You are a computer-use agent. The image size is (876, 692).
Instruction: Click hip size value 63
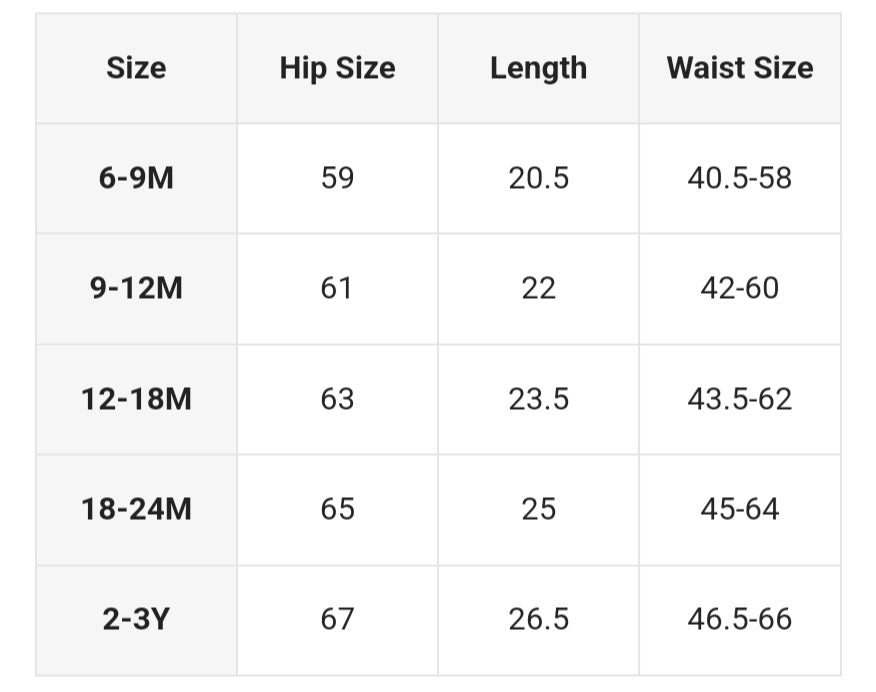(337, 399)
